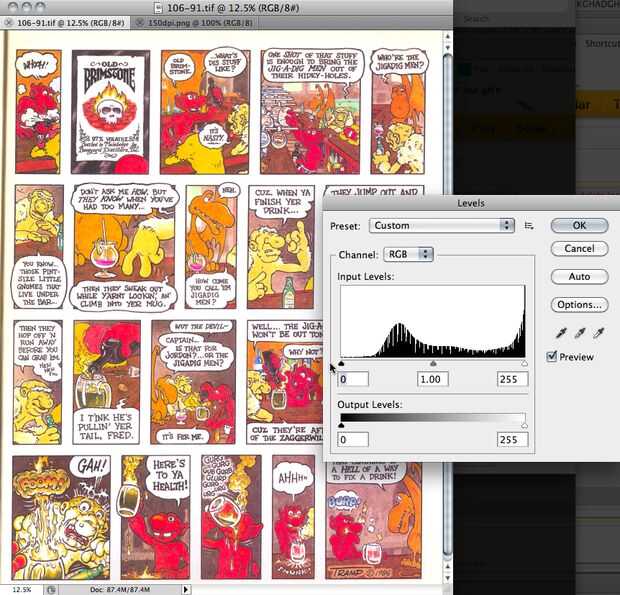Click the input midtone gamma slider
Viewport: 620px width, 595px height.
[433, 363]
